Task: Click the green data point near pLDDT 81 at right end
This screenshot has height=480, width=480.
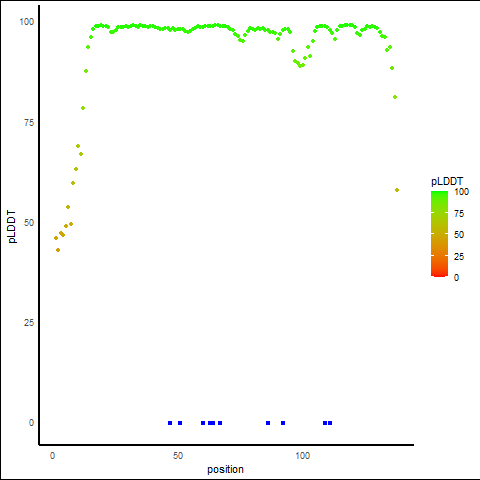Action: [395, 97]
